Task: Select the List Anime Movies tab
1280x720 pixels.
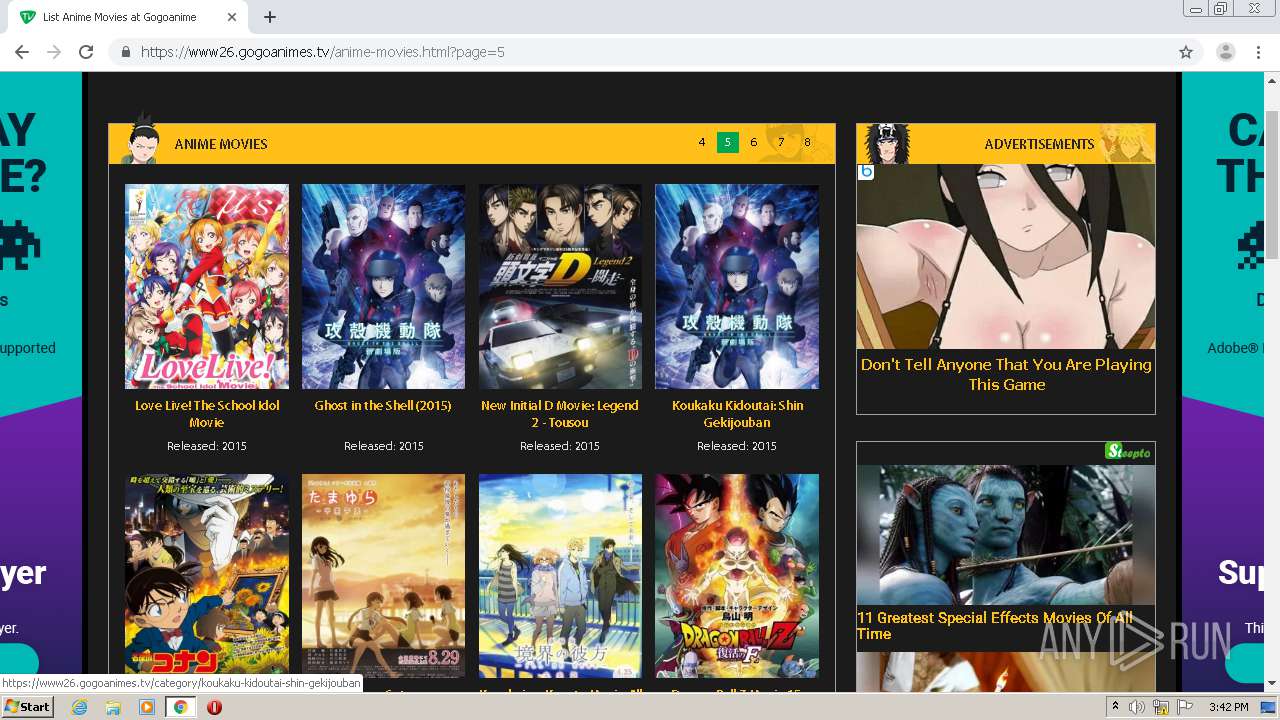Action: (x=128, y=17)
